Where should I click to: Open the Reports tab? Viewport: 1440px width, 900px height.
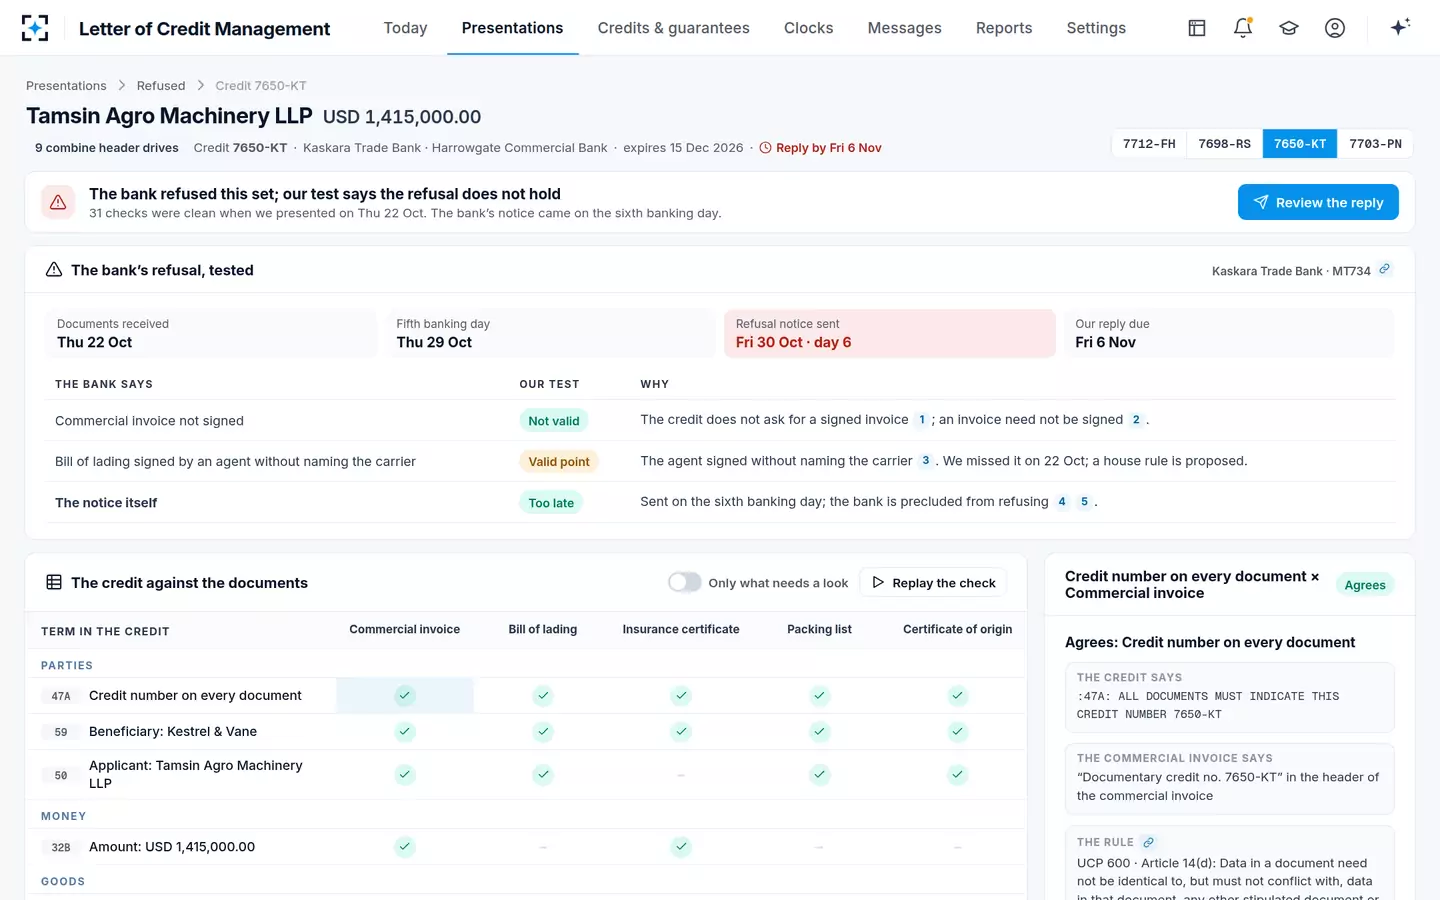point(1004,28)
